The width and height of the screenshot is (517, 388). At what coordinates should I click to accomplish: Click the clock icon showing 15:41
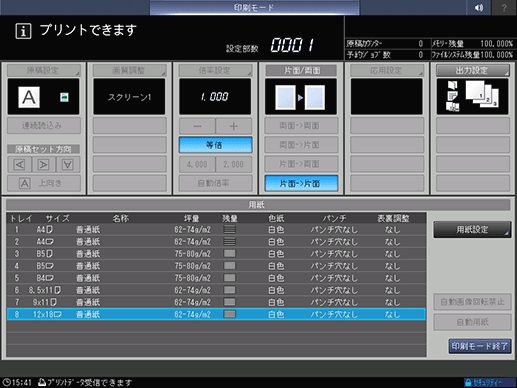(x=6, y=382)
